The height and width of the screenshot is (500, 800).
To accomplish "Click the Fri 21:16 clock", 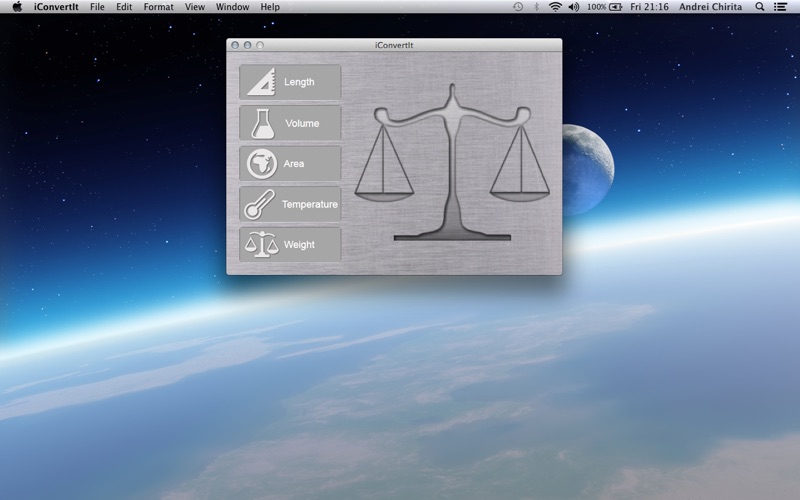I will [649, 7].
